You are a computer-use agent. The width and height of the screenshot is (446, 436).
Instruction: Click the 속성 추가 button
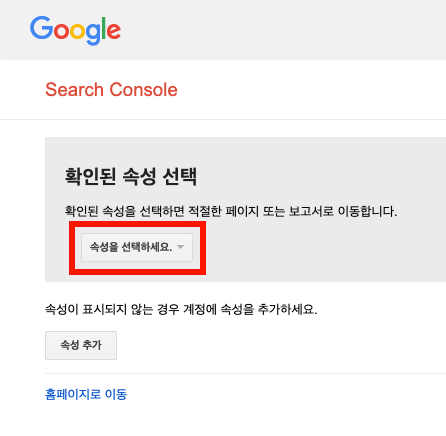81,345
